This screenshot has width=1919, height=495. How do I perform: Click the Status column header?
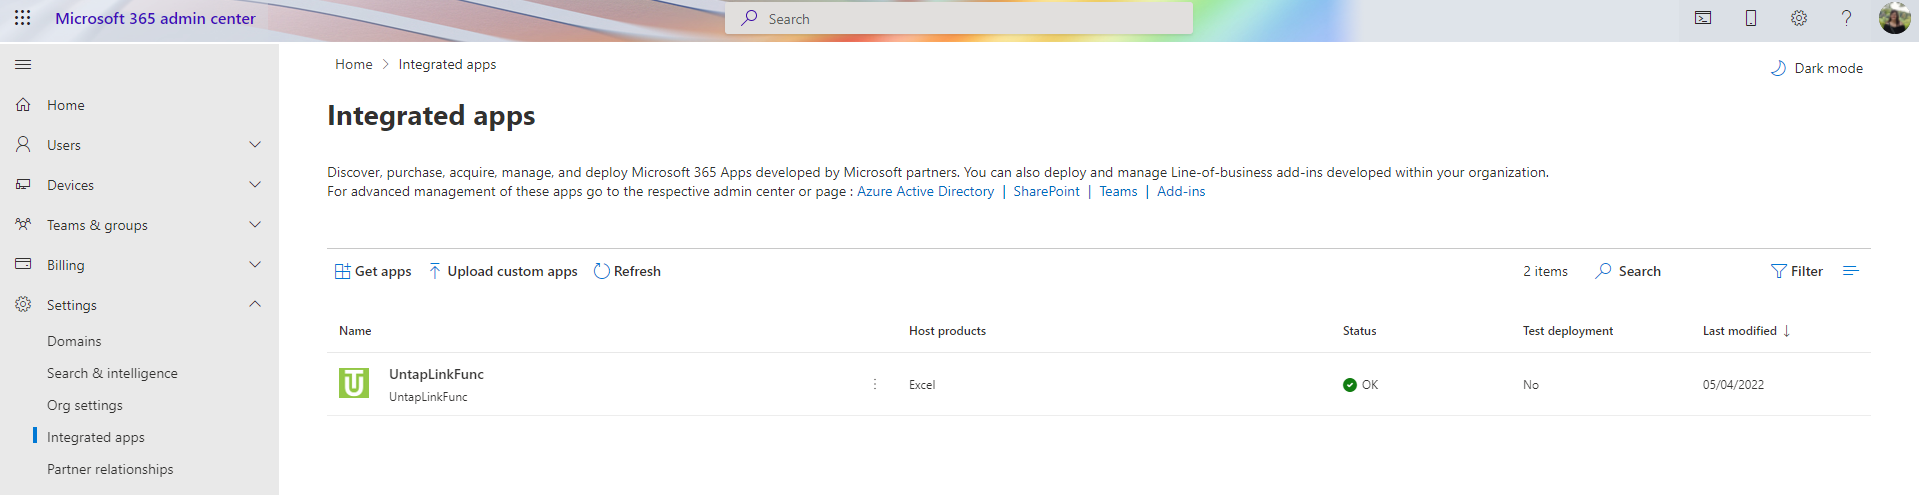(x=1359, y=331)
